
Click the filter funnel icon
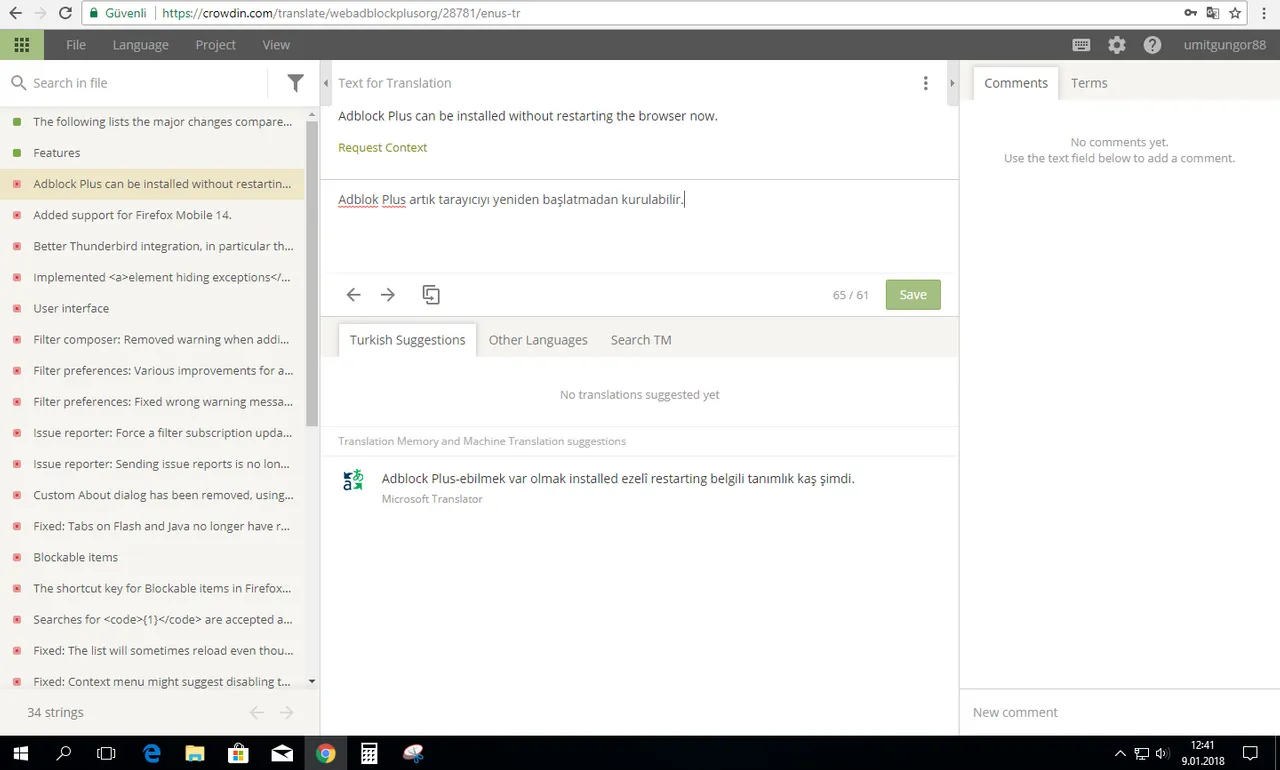click(295, 83)
